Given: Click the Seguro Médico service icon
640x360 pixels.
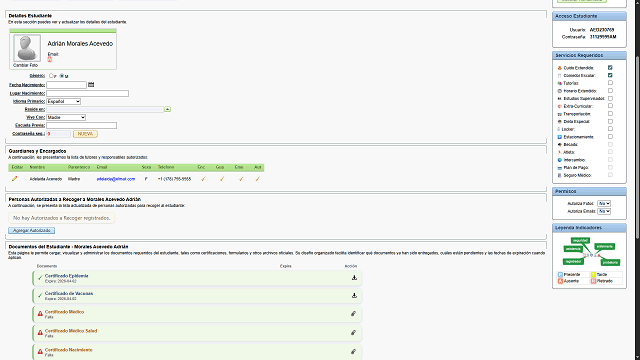Looking at the screenshot, I should click(x=560, y=176).
